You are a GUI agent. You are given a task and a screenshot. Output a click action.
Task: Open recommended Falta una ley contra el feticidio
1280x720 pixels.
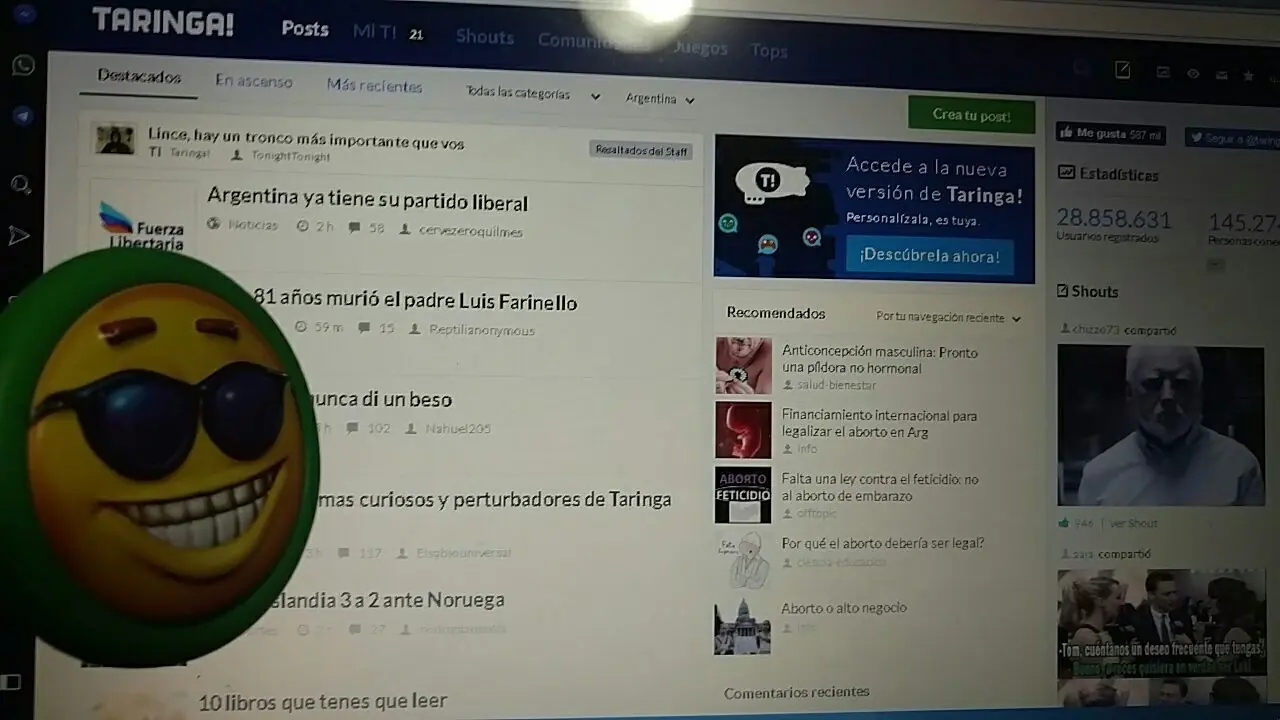pos(880,487)
